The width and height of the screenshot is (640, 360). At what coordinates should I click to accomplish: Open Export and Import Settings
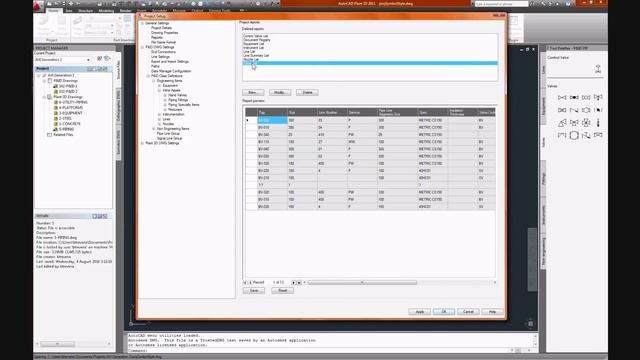tap(170, 62)
